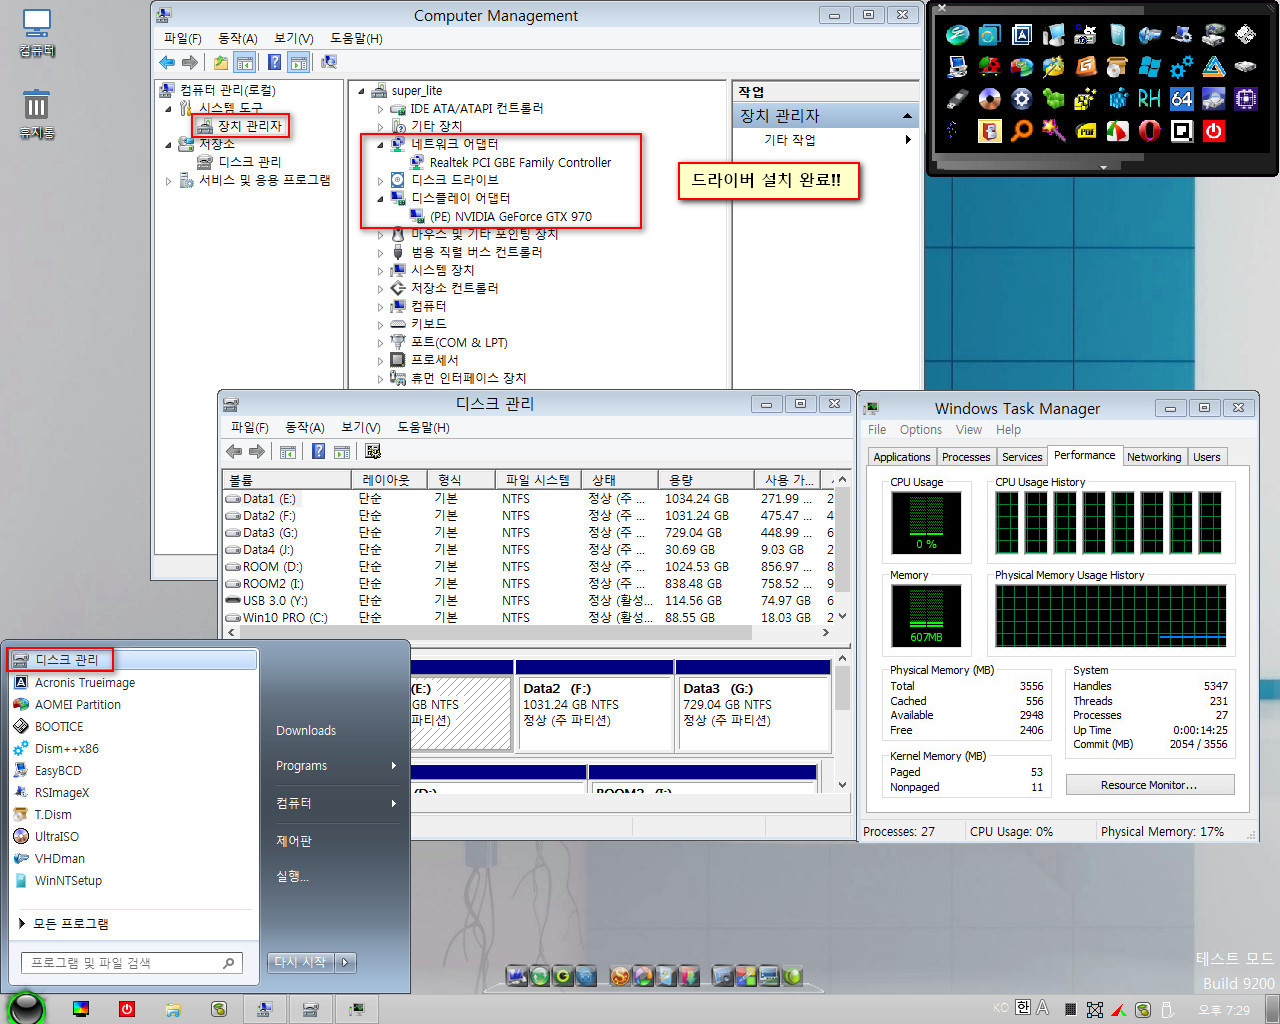Switch to the Services tab in Task Manager
The width and height of the screenshot is (1280, 1024).
coord(1022,457)
